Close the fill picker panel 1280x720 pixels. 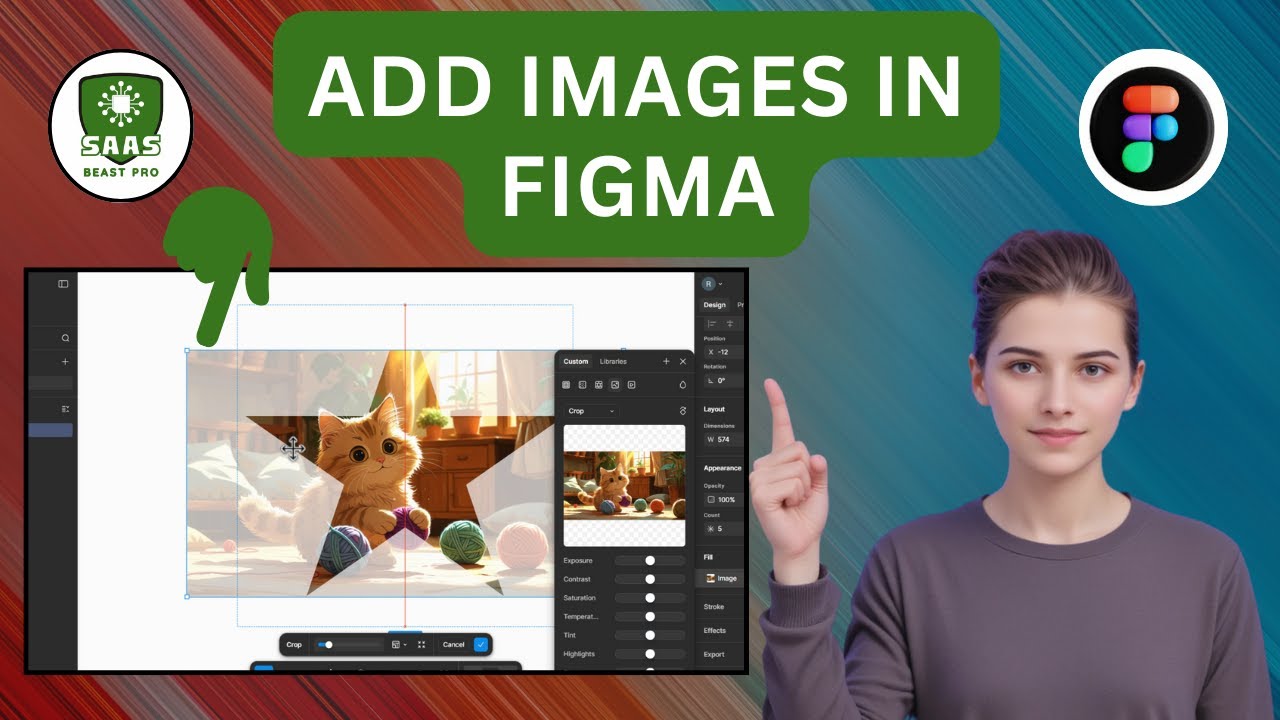click(x=683, y=361)
